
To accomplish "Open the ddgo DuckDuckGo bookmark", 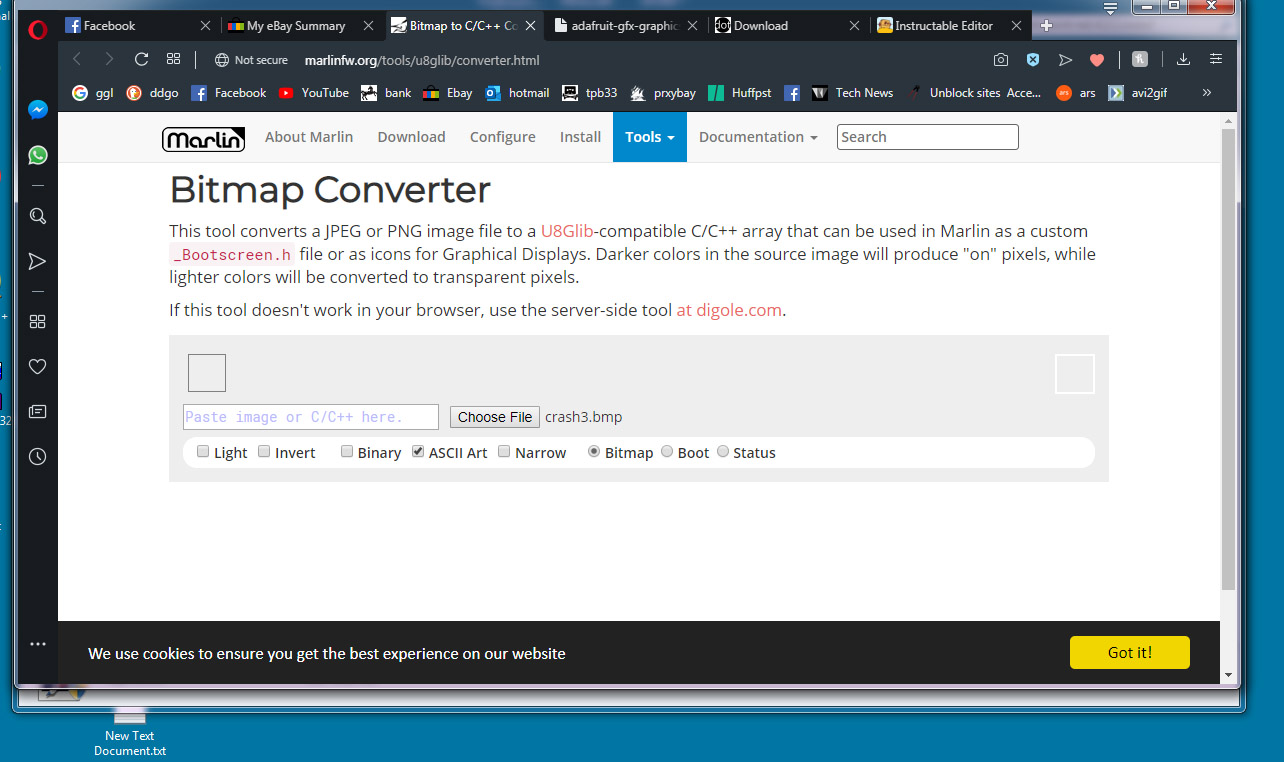I will 152,93.
